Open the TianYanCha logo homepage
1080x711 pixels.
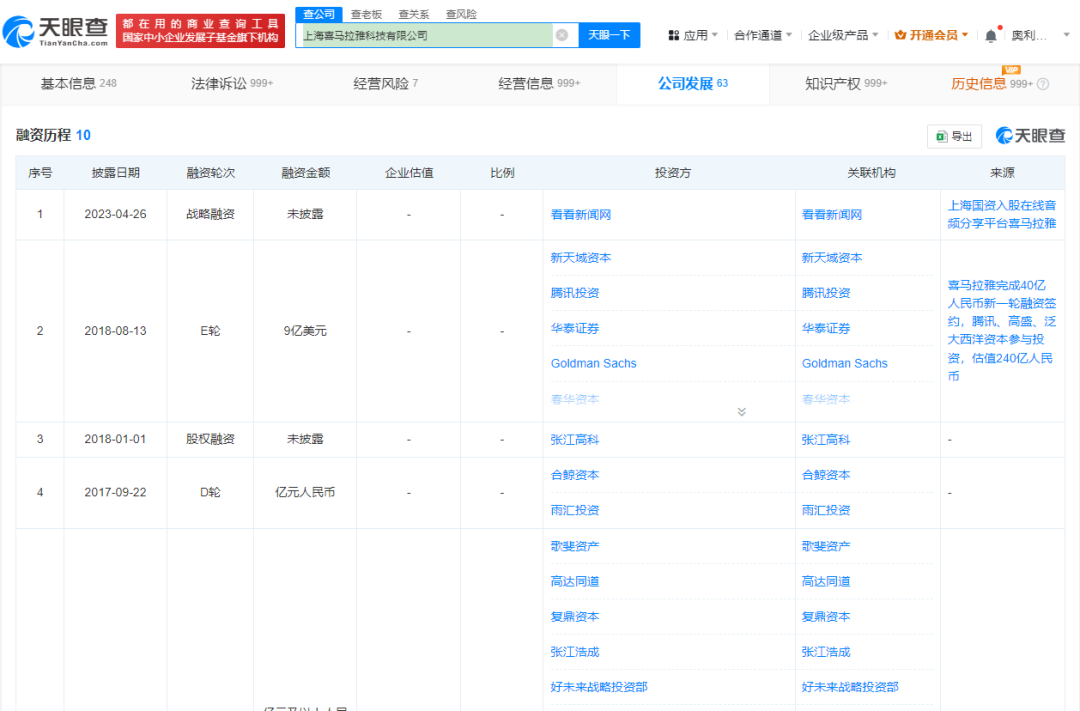coord(56,32)
